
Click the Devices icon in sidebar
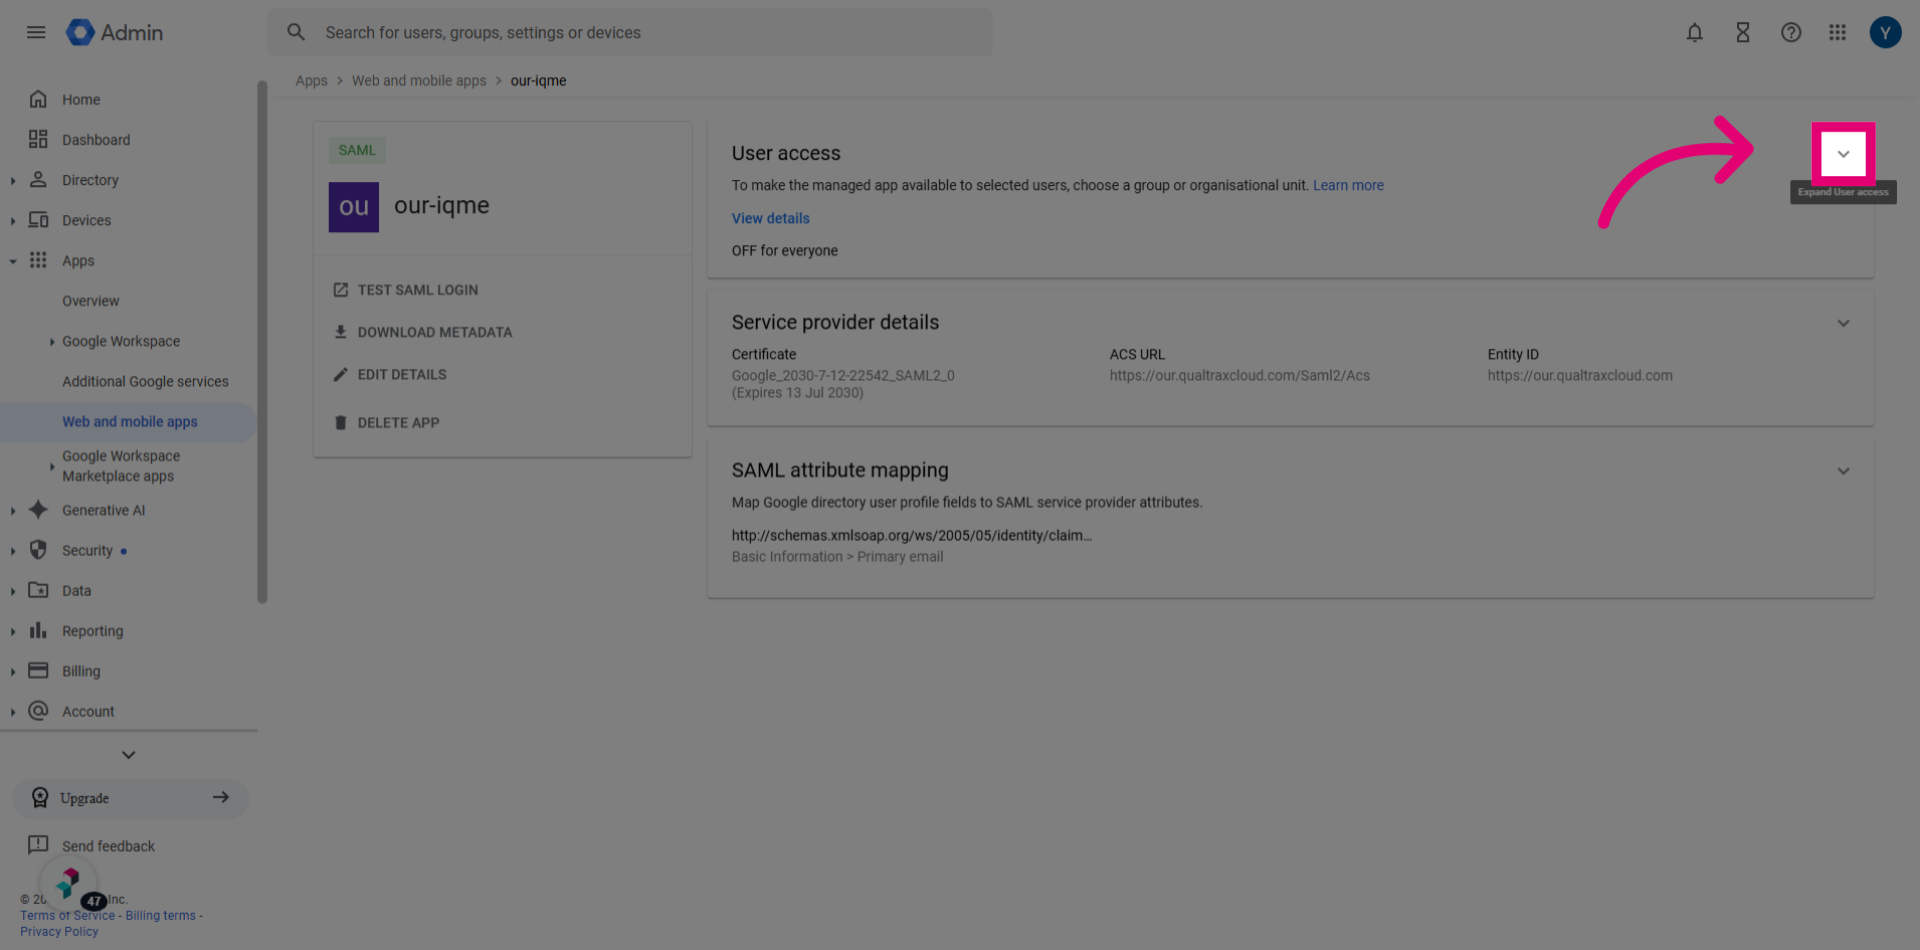(38, 219)
